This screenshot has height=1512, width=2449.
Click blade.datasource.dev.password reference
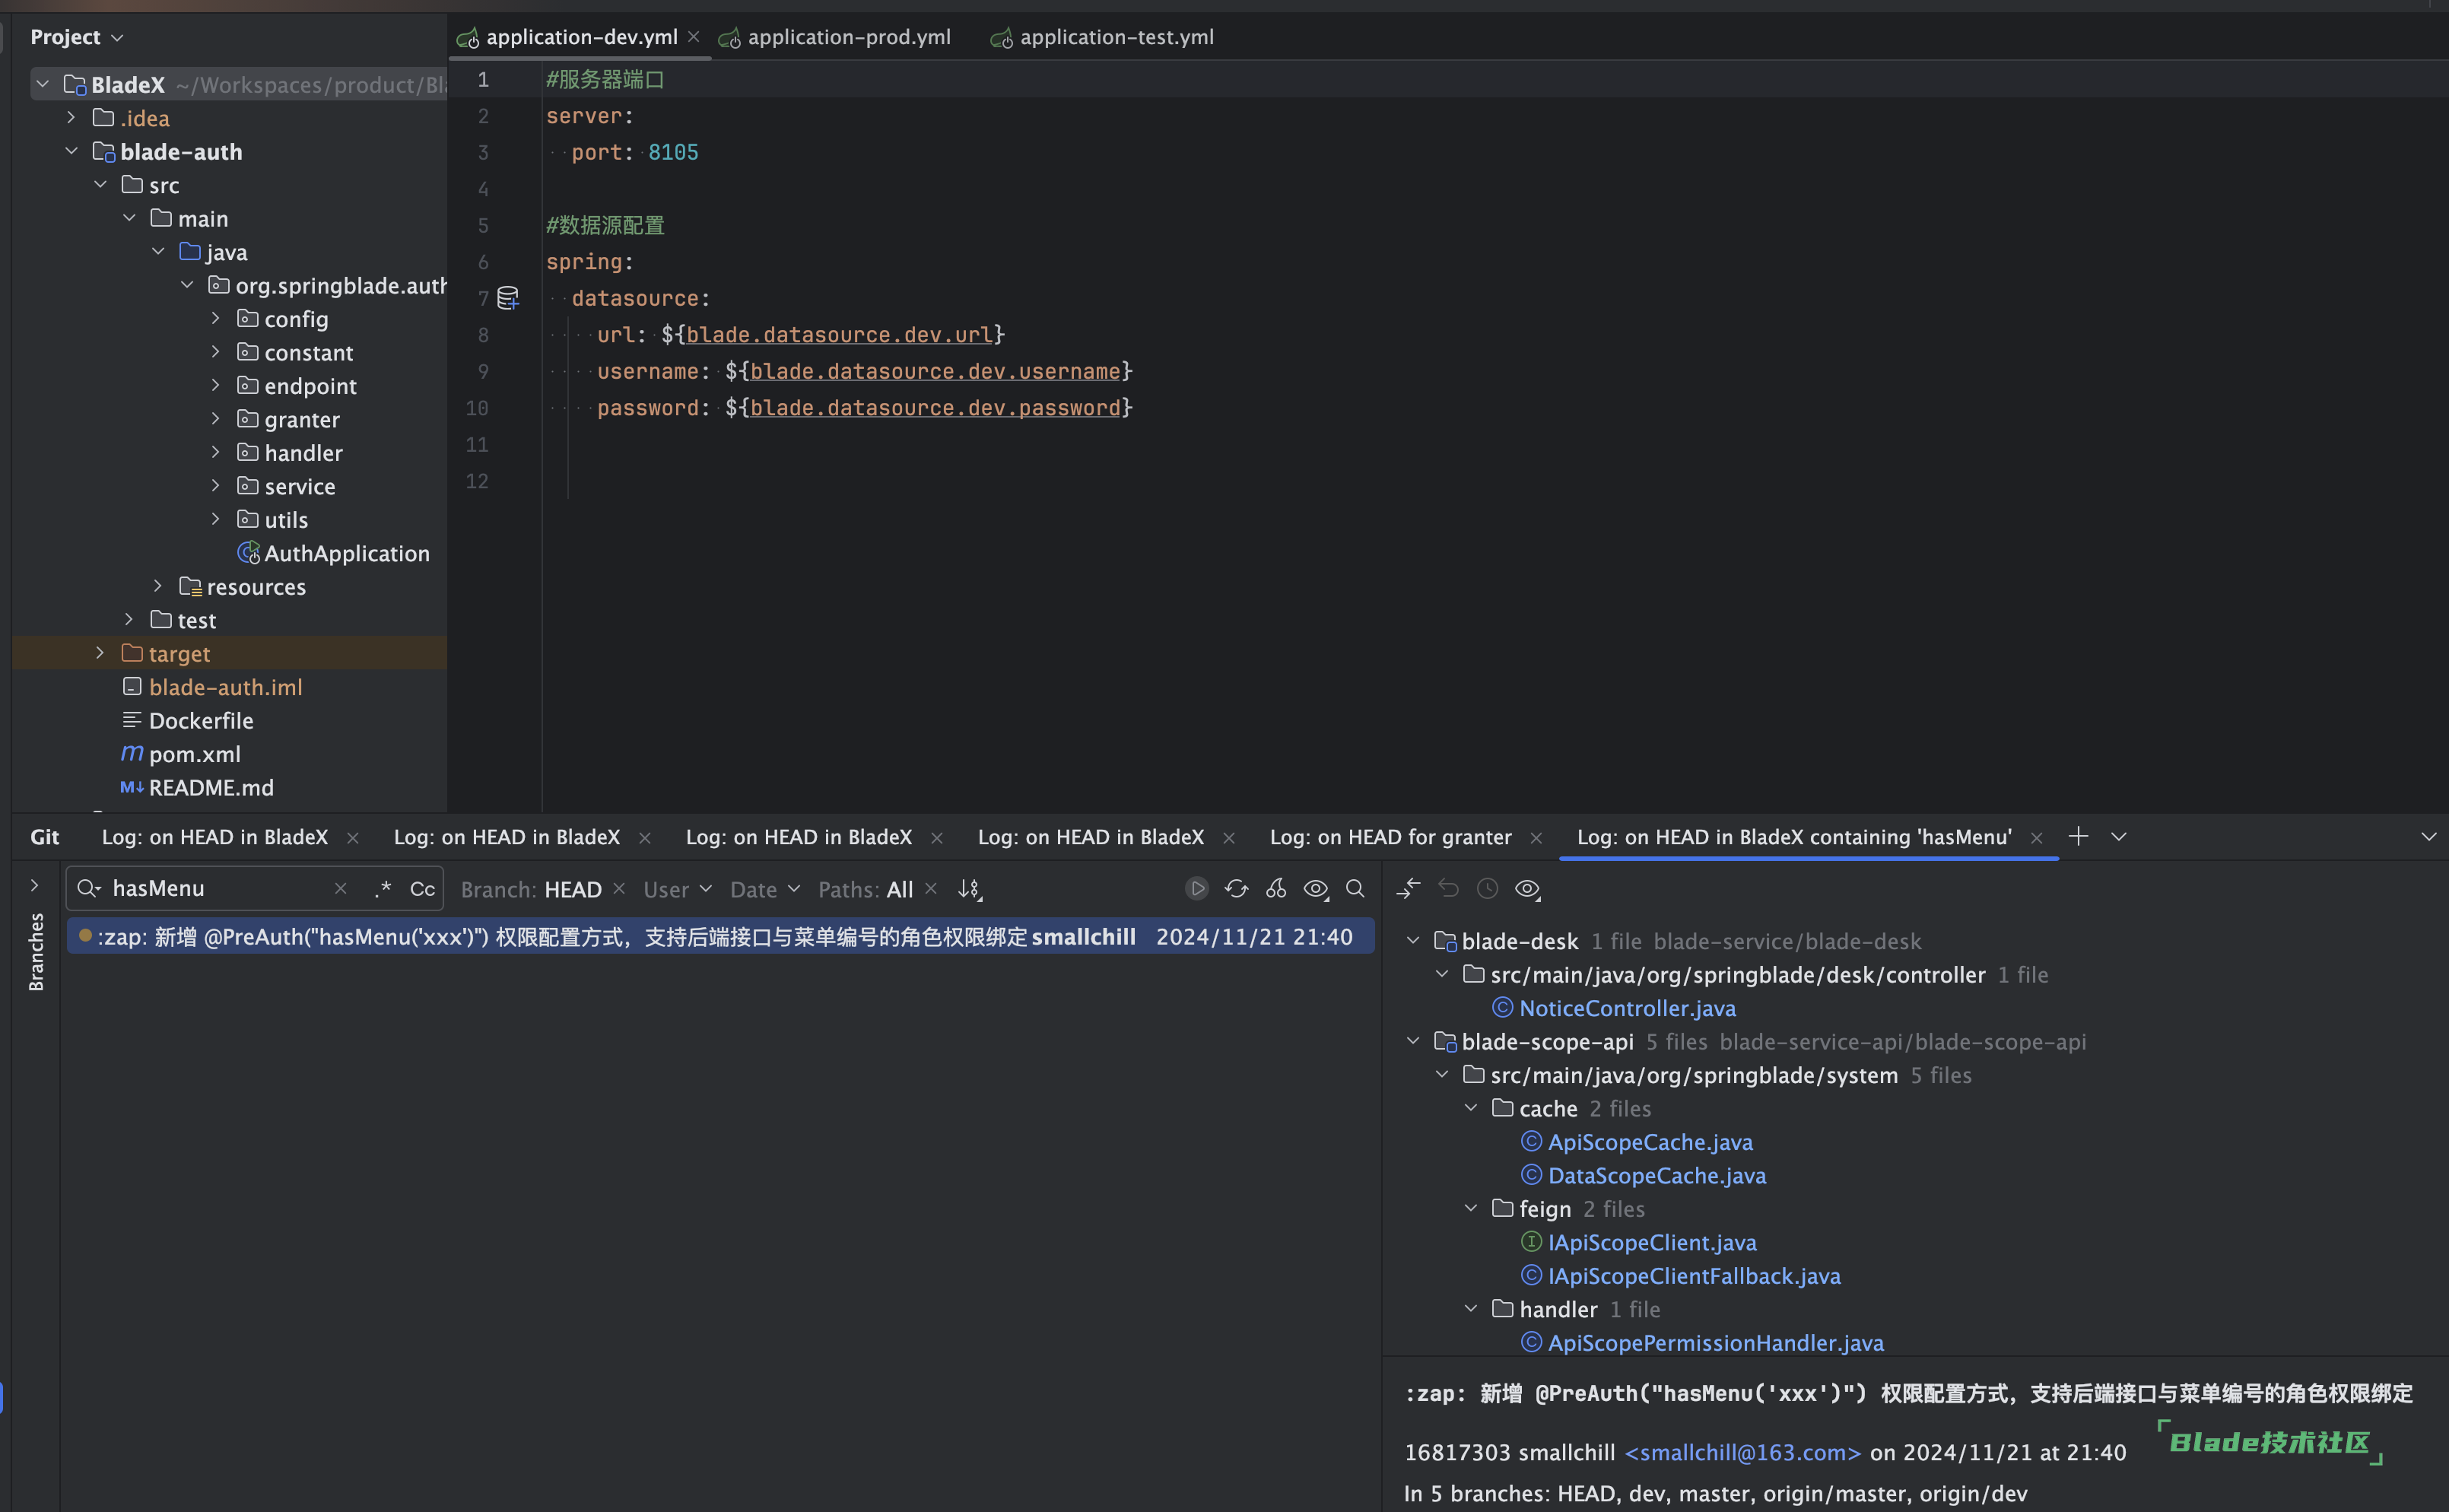[x=935, y=407]
